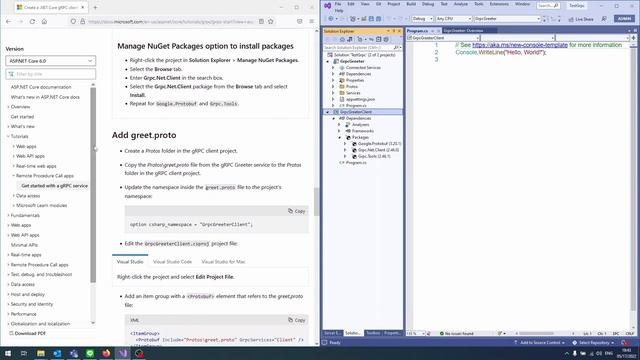
Task: Click the docs sidebar vertical scrollbar
Action: tap(93, 184)
